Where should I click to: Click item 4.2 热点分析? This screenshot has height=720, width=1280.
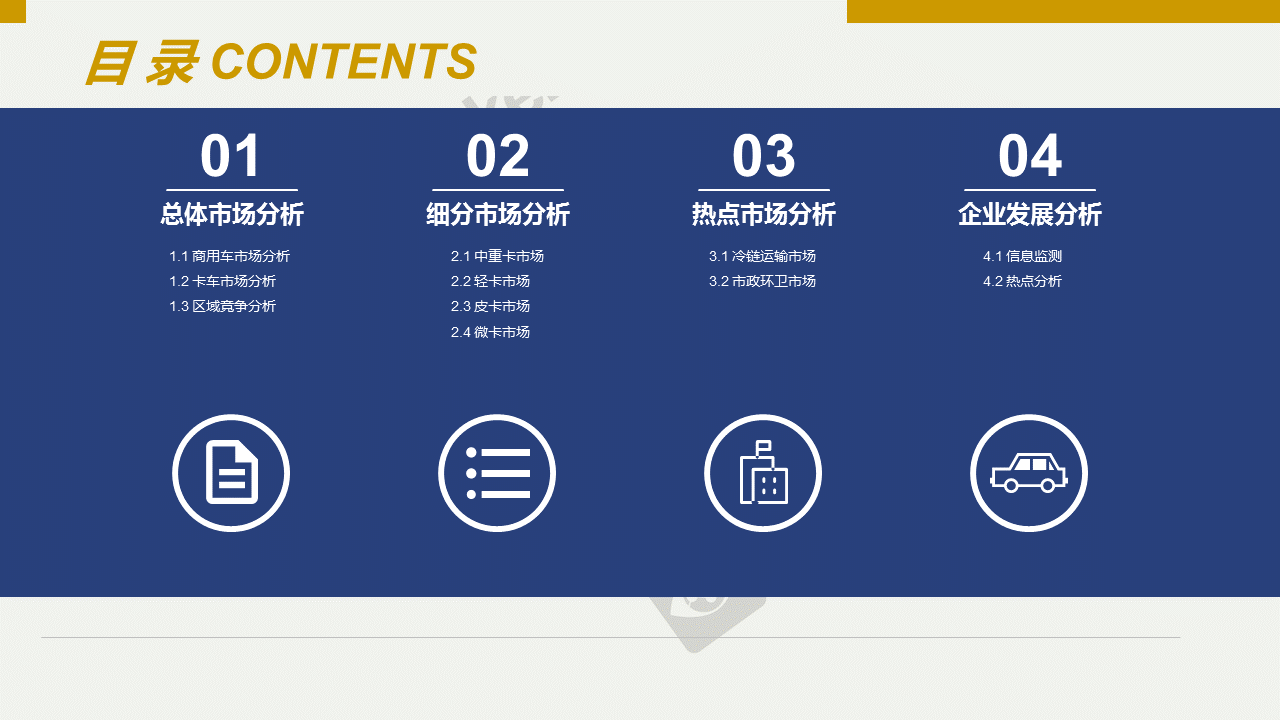coord(1022,281)
